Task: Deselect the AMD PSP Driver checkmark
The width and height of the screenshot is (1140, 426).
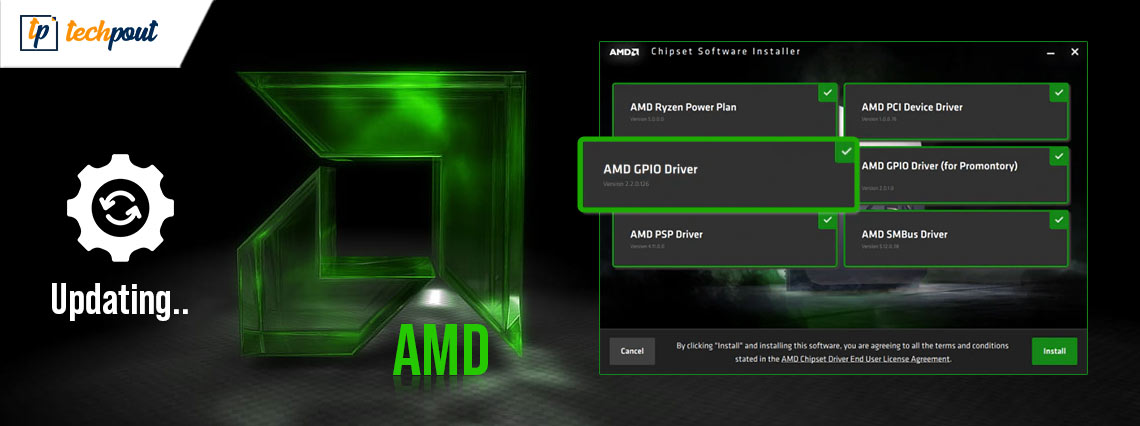Action: (x=827, y=220)
